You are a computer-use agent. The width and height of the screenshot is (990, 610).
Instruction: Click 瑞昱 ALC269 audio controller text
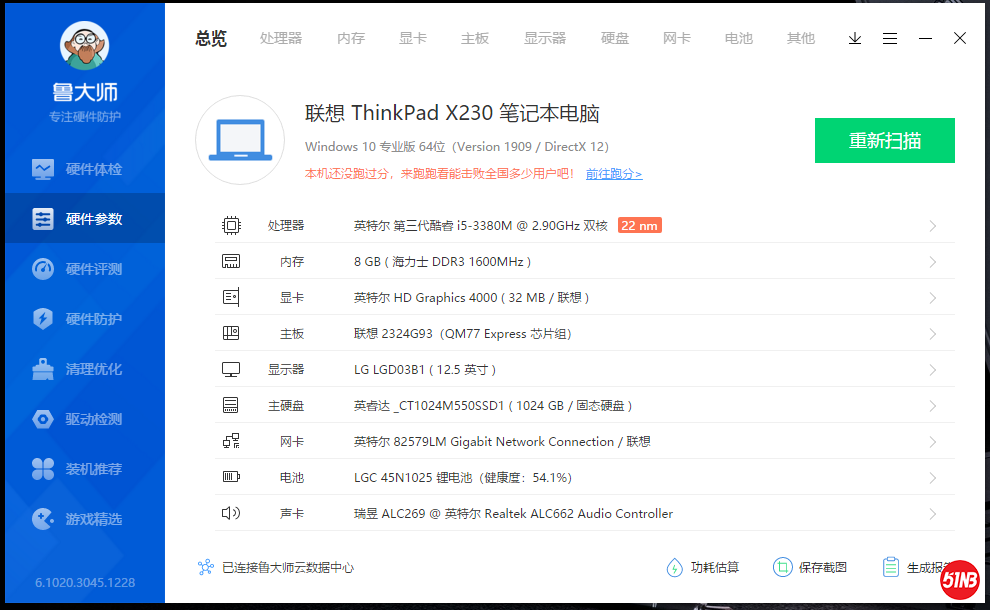click(x=513, y=513)
